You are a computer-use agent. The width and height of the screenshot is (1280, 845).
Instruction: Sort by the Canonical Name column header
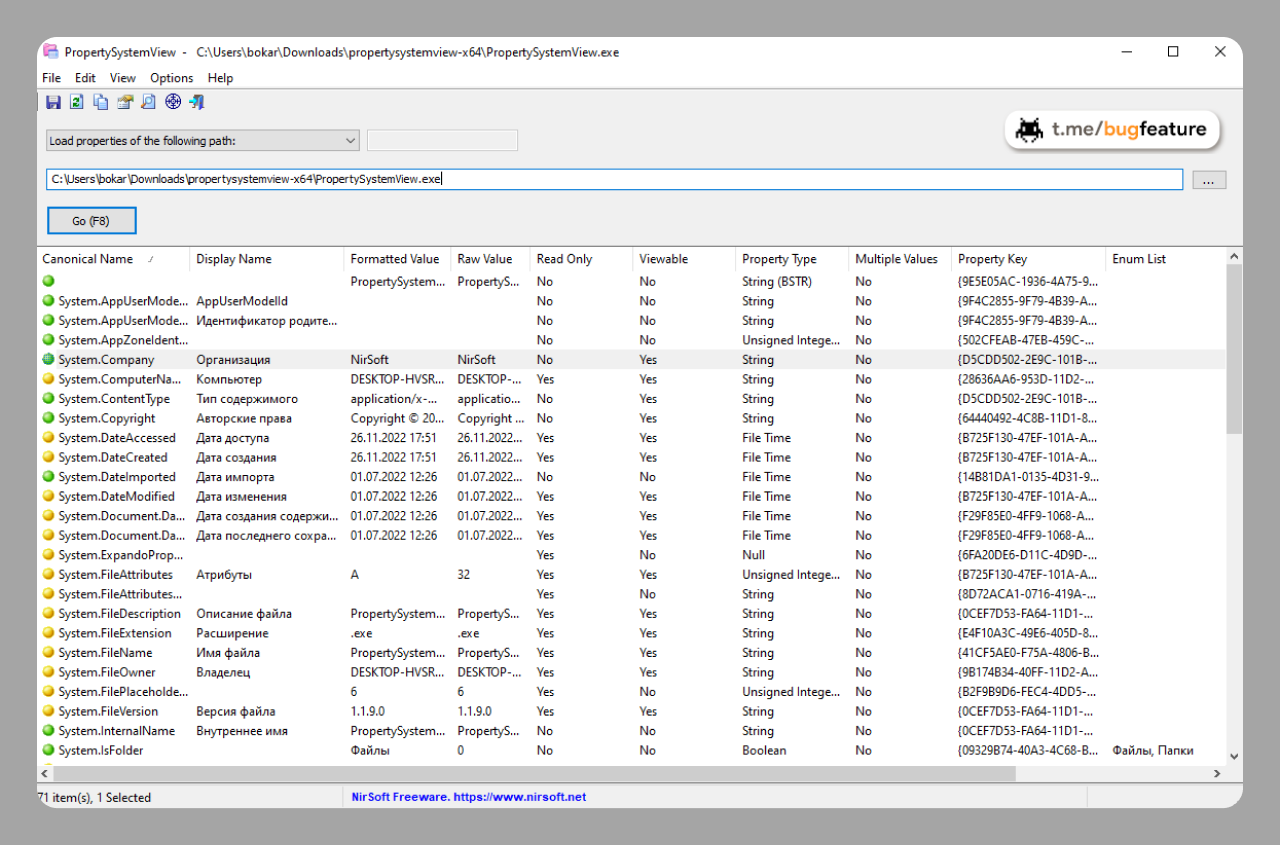point(113,259)
